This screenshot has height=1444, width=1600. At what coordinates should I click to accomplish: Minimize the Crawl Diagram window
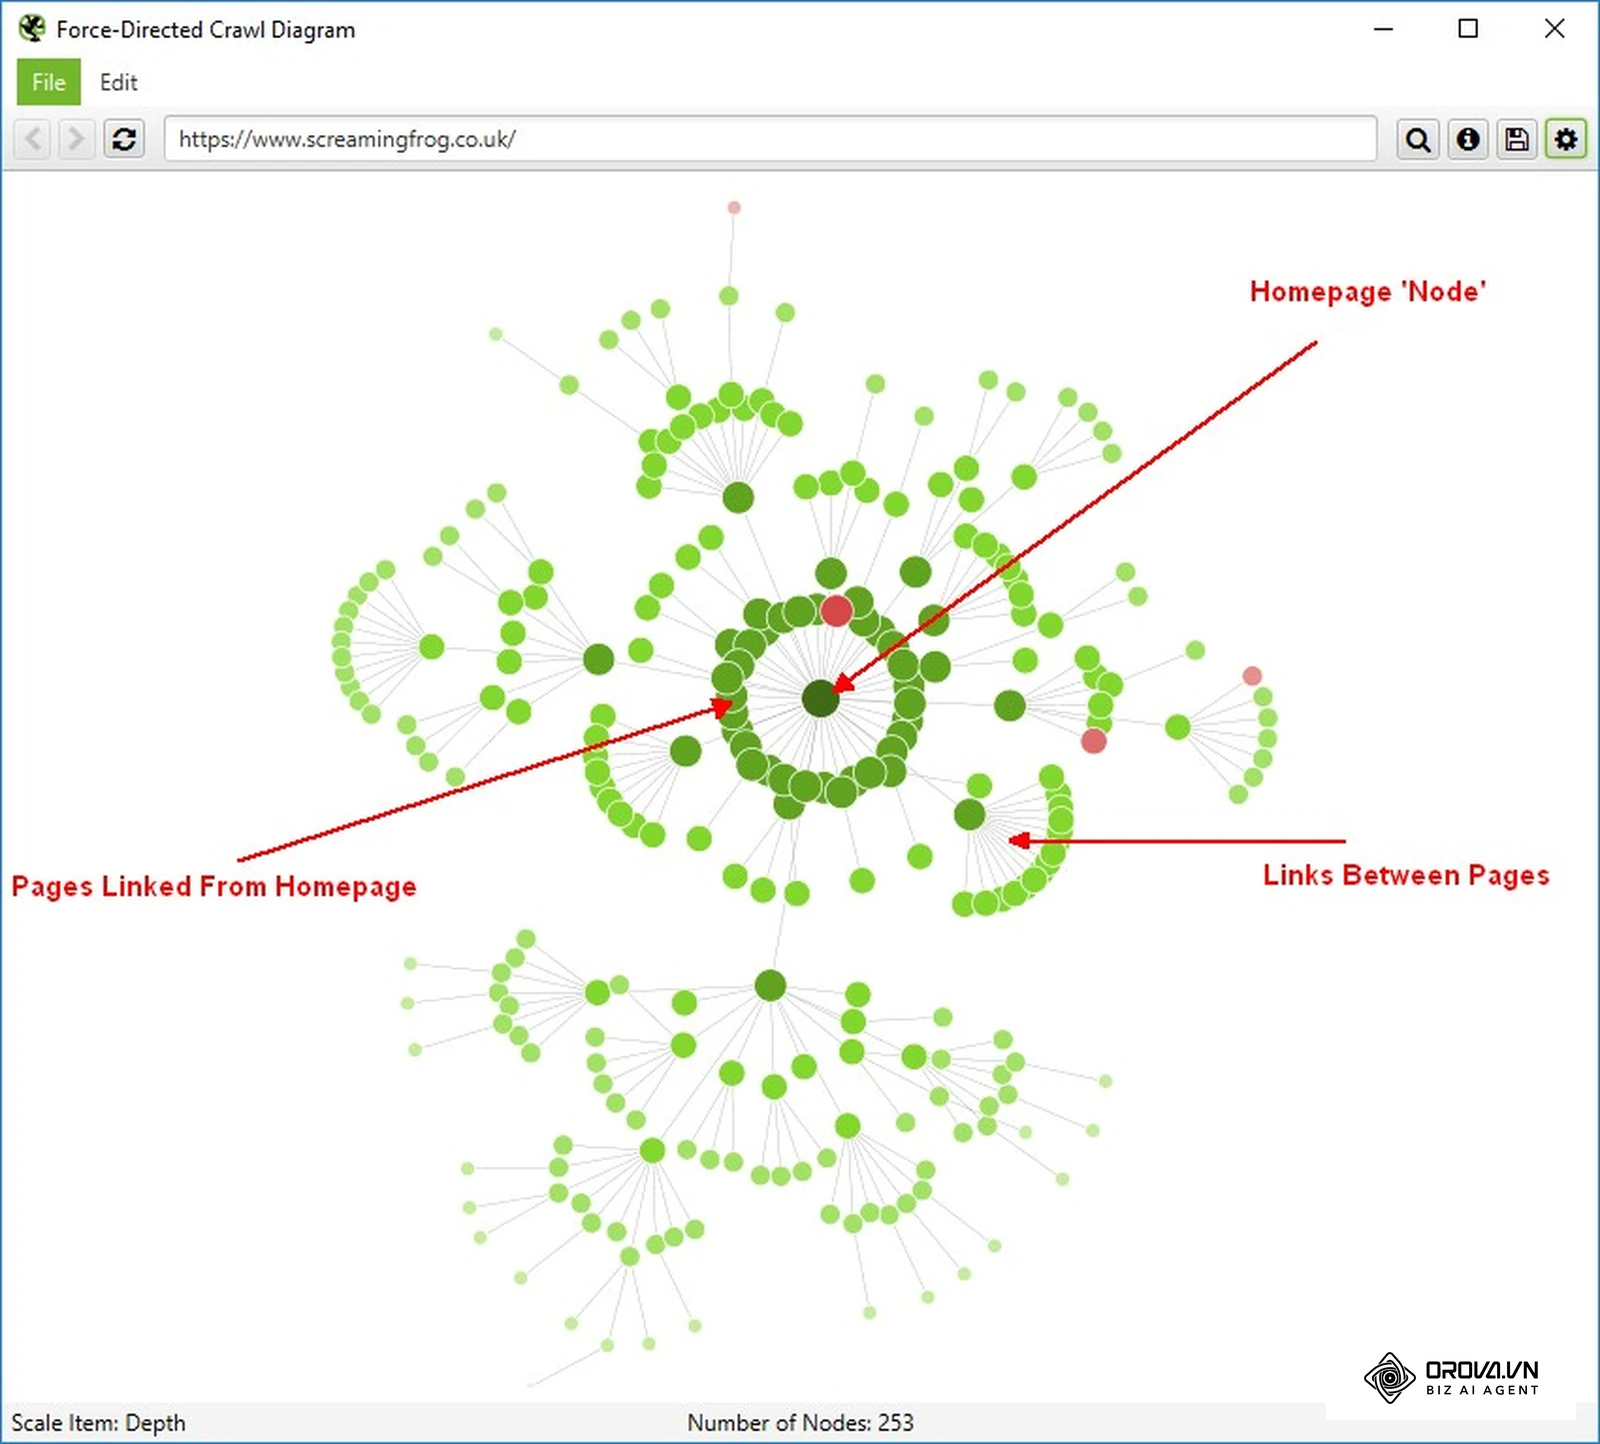(1383, 29)
